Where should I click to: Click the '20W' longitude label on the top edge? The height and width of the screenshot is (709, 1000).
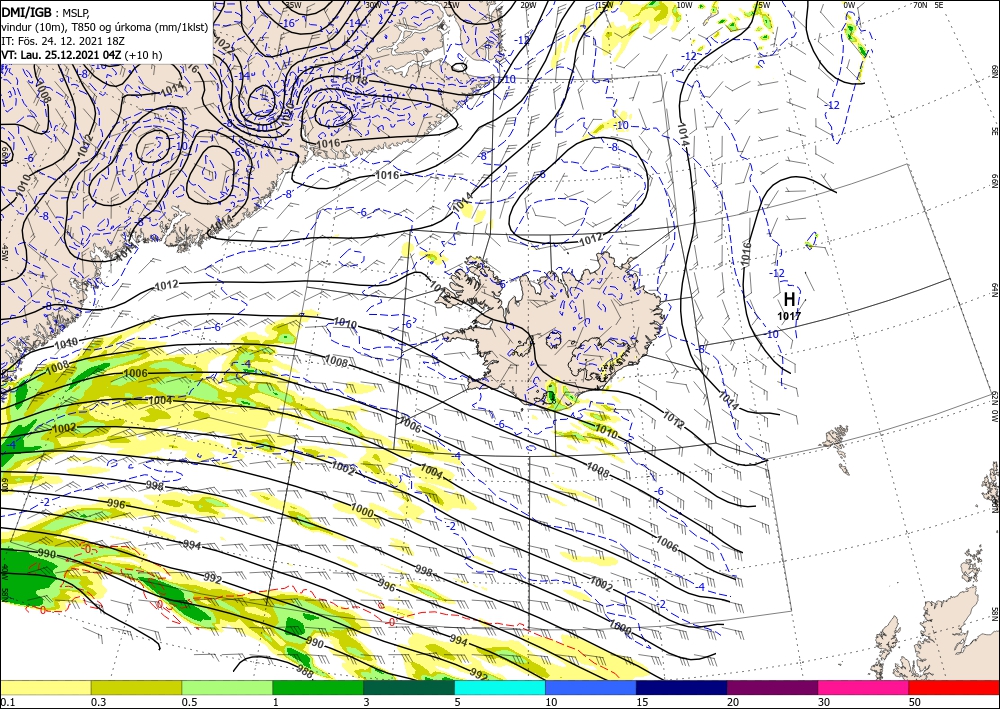(527, 5)
